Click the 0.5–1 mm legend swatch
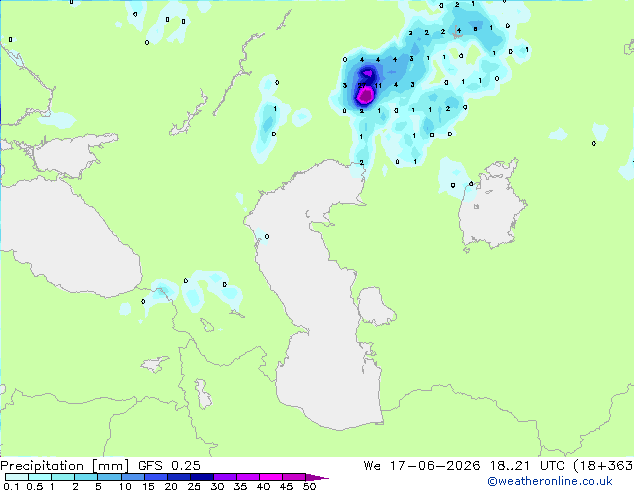This screenshot has height=490, width=634. click(x=40, y=477)
